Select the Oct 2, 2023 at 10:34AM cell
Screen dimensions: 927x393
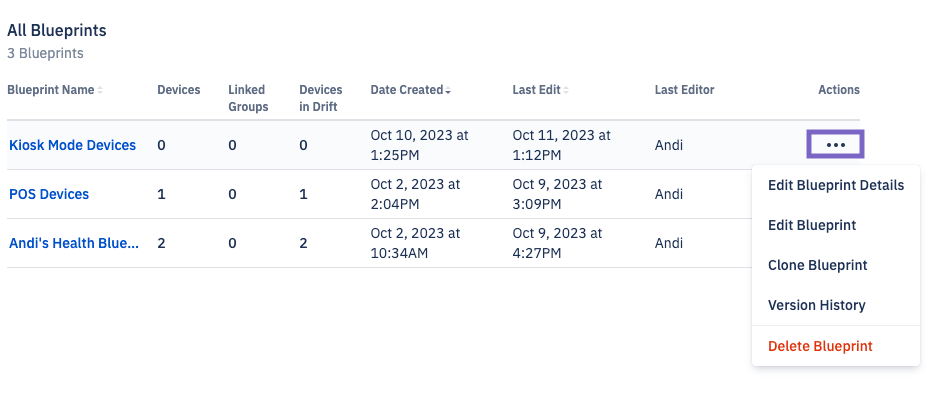click(x=415, y=243)
